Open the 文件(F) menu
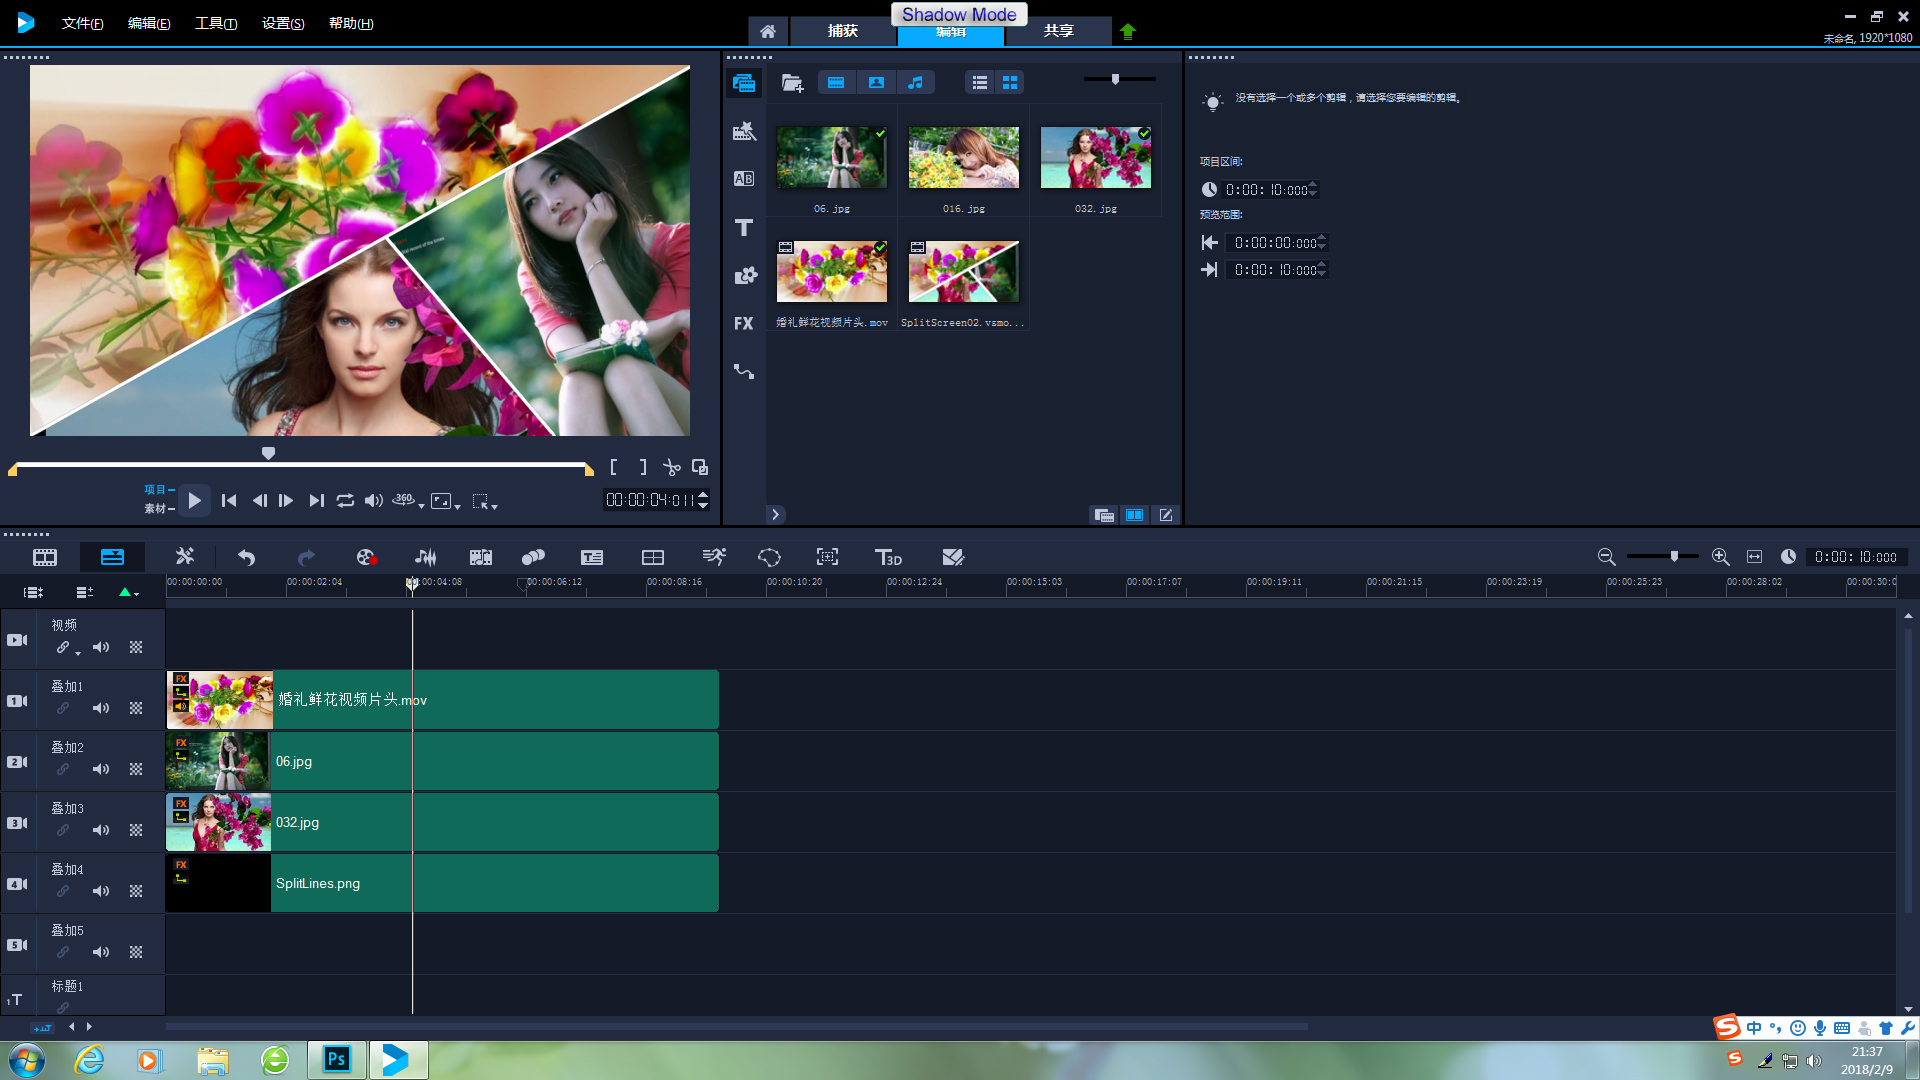This screenshot has height=1080, width=1920. [x=82, y=23]
